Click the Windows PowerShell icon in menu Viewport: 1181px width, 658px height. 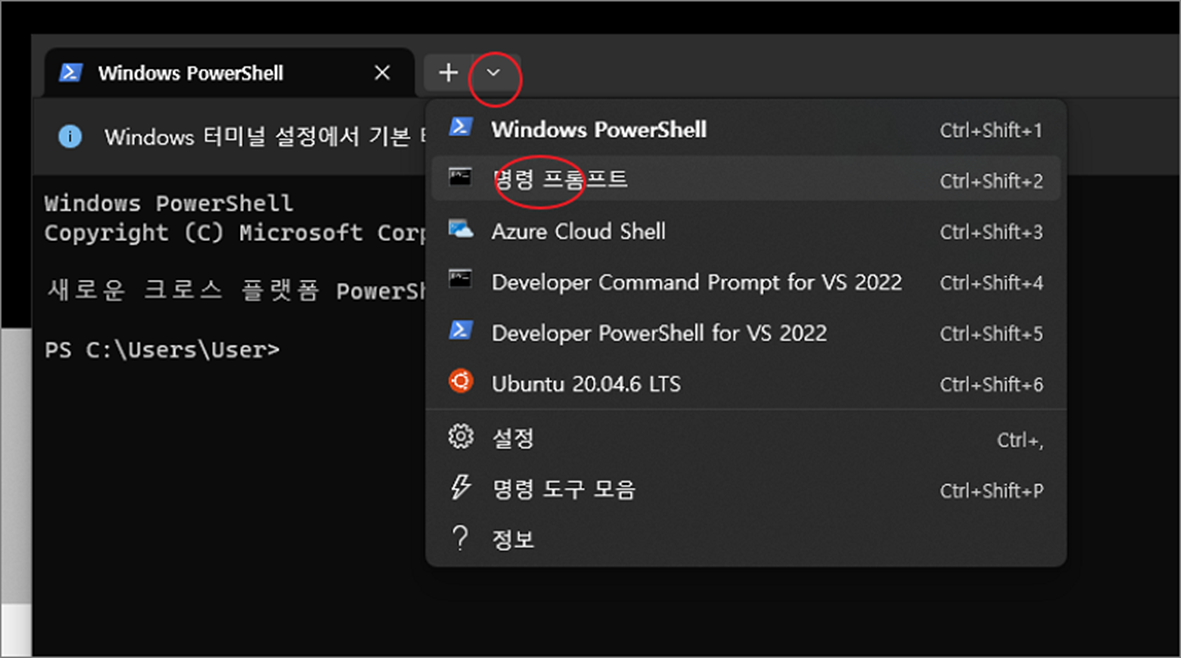(461, 126)
